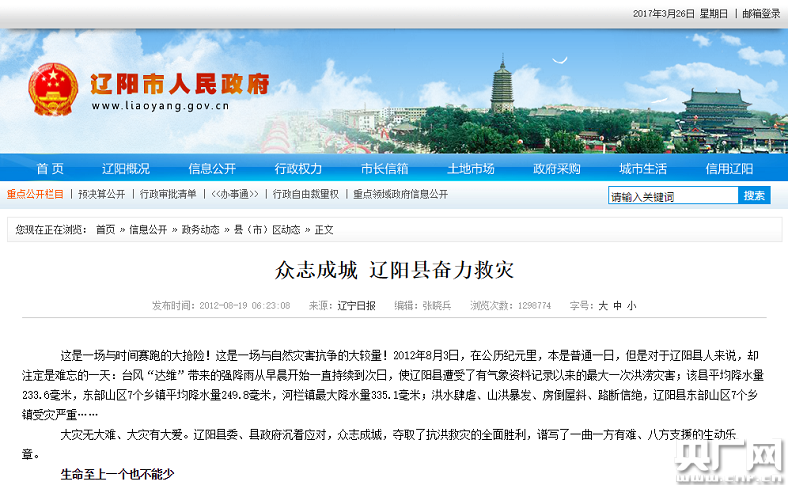This screenshot has width=788, height=485.
Task: Open the 邮箱登录 mailbox login link
Action: click(761, 14)
